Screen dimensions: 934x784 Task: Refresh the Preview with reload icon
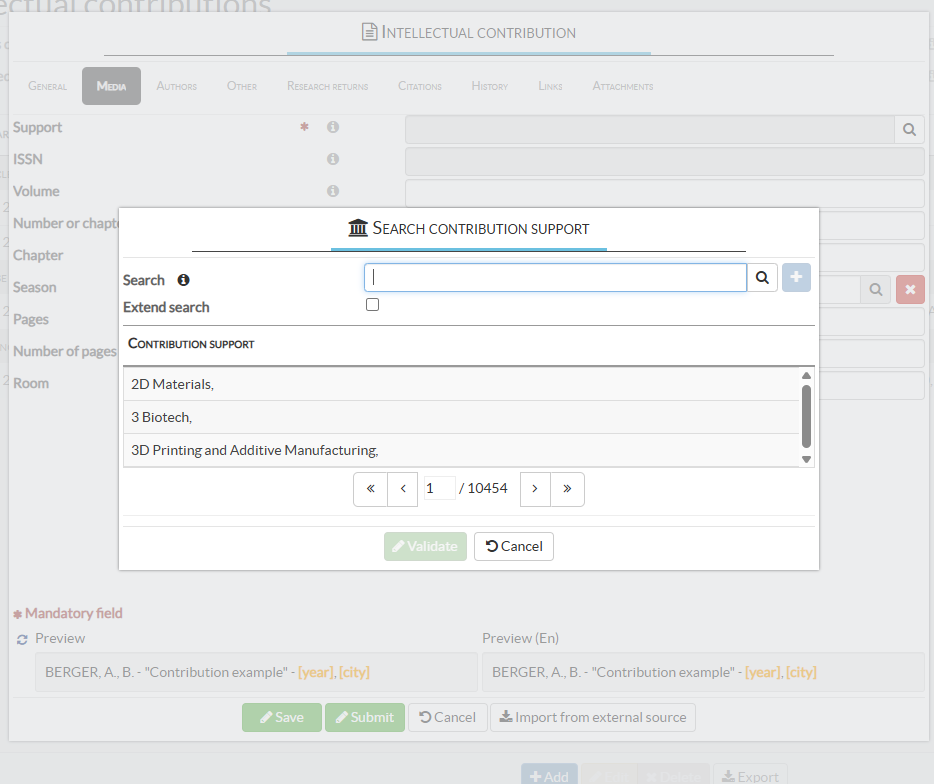pyautogui.click(x=22, y=639)
